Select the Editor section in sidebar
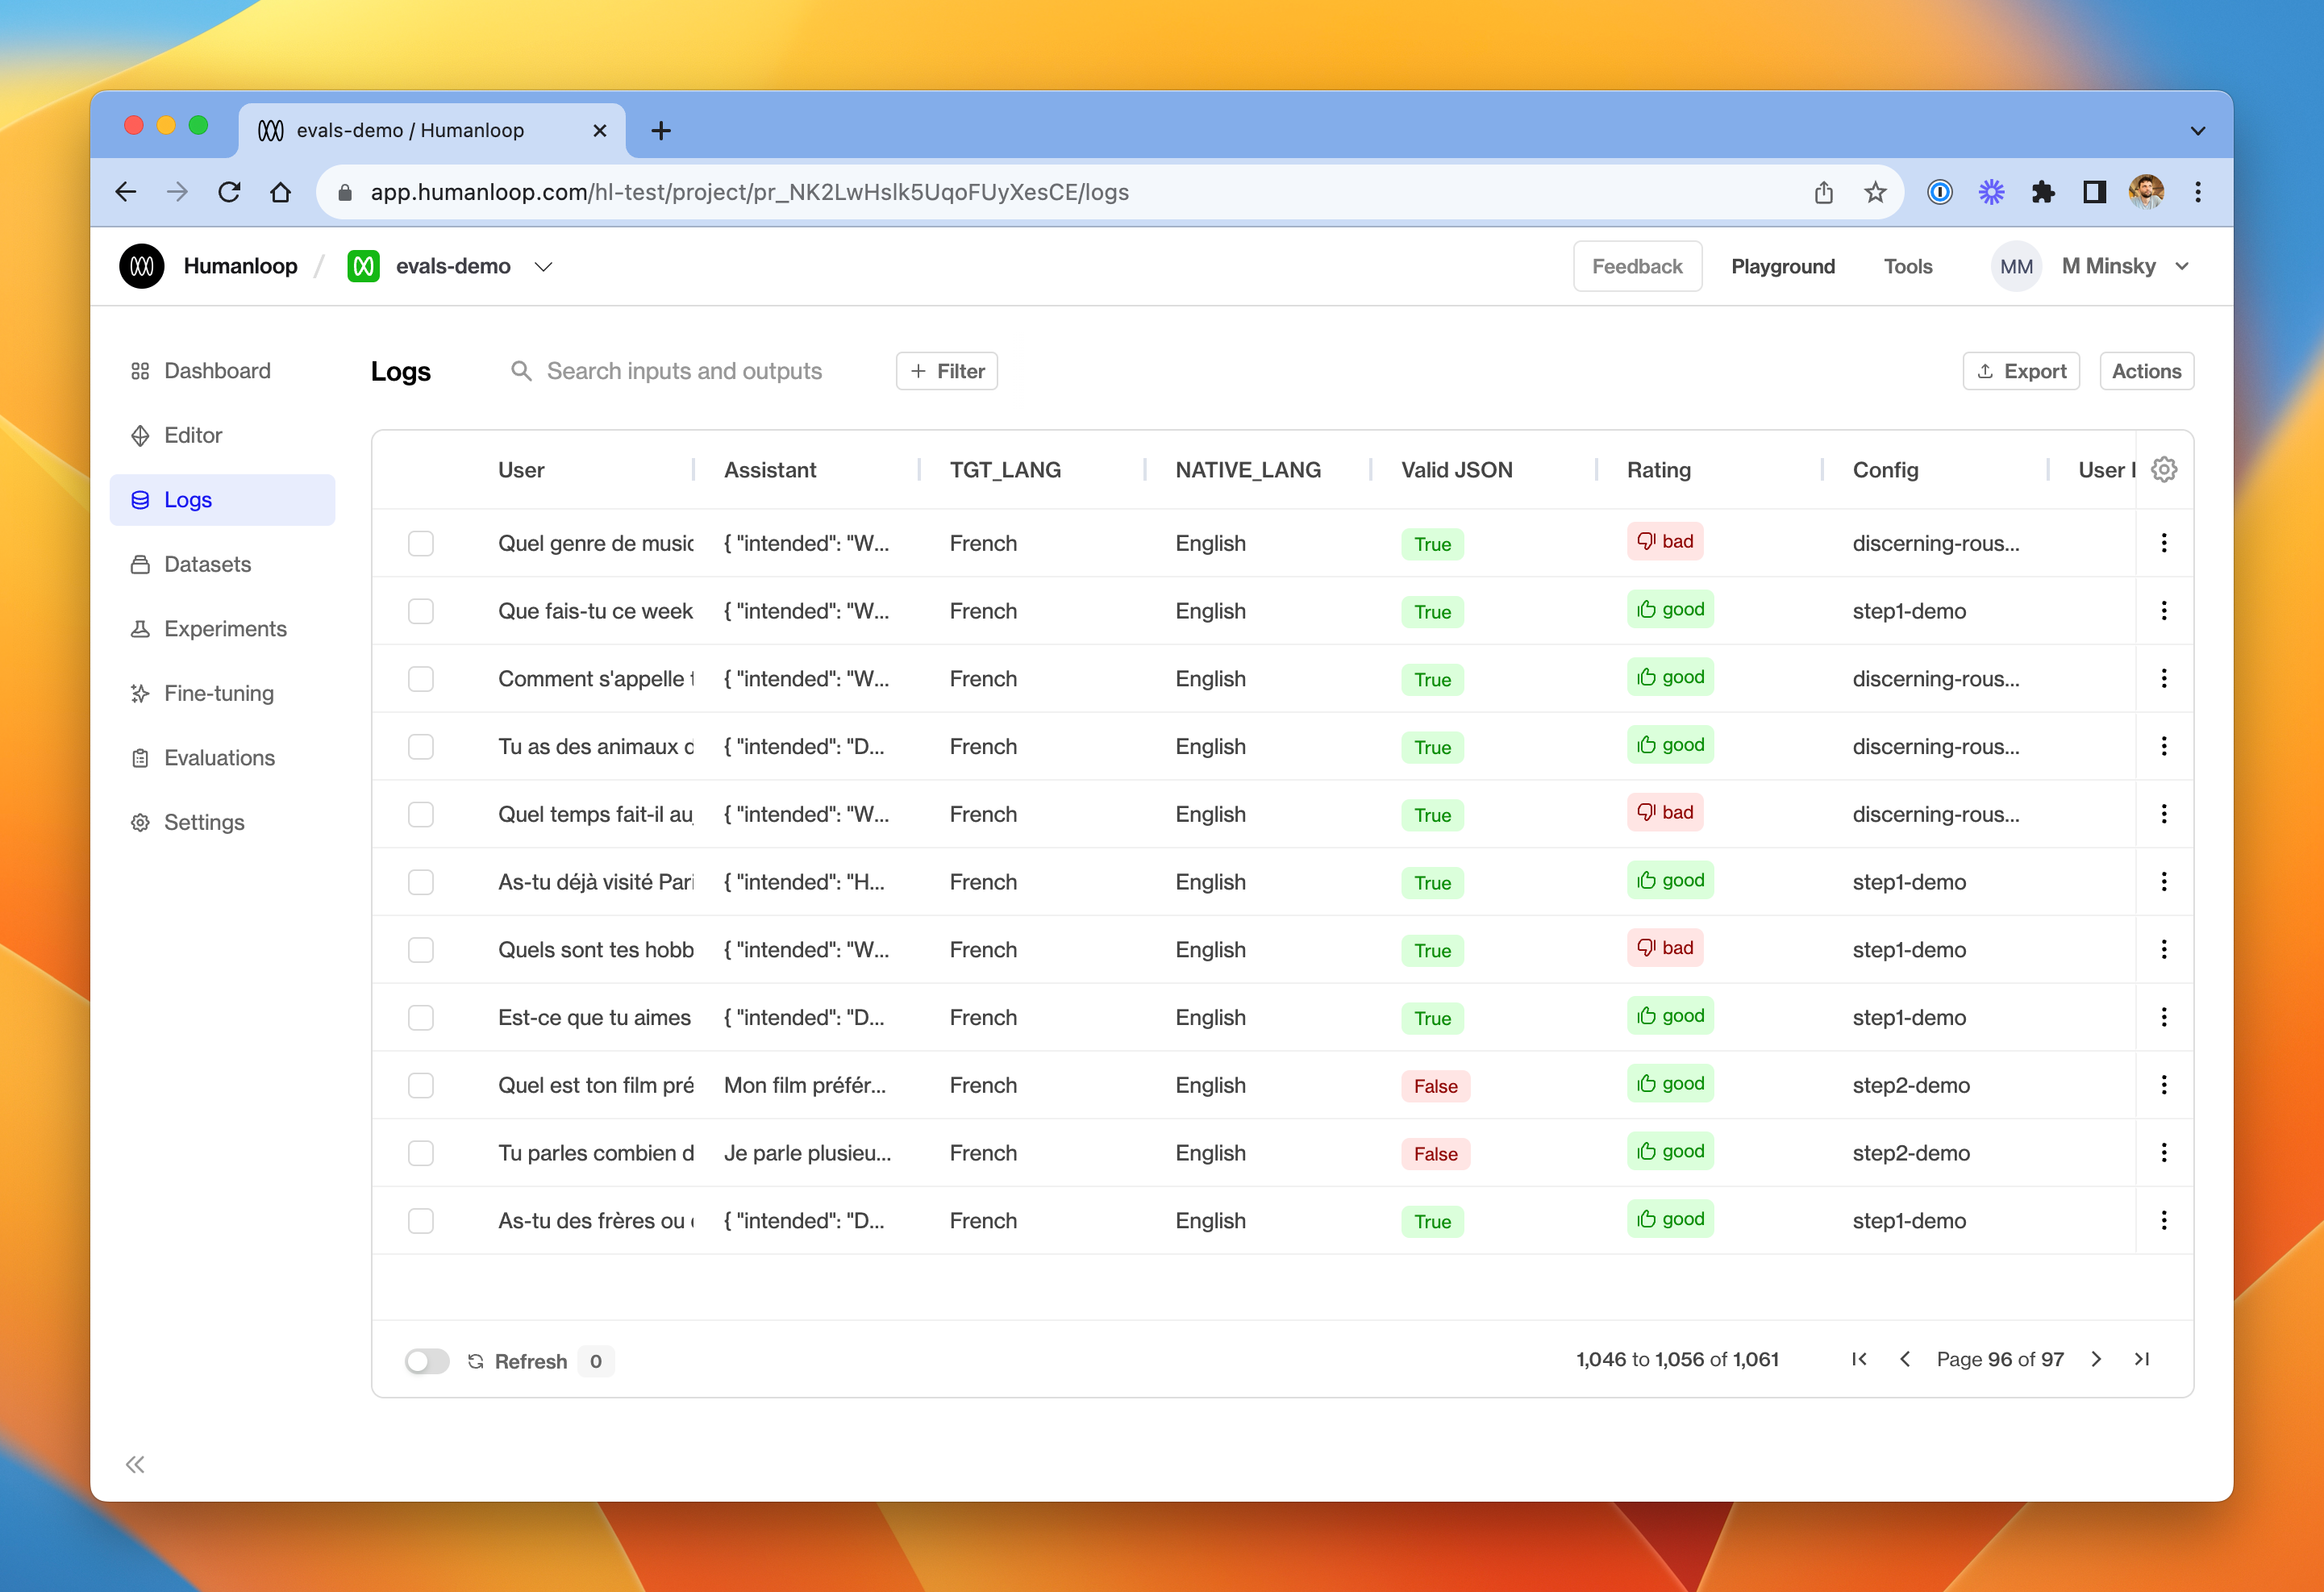The width and height of the screenshot is (2324, 1592). click(191, 435)
